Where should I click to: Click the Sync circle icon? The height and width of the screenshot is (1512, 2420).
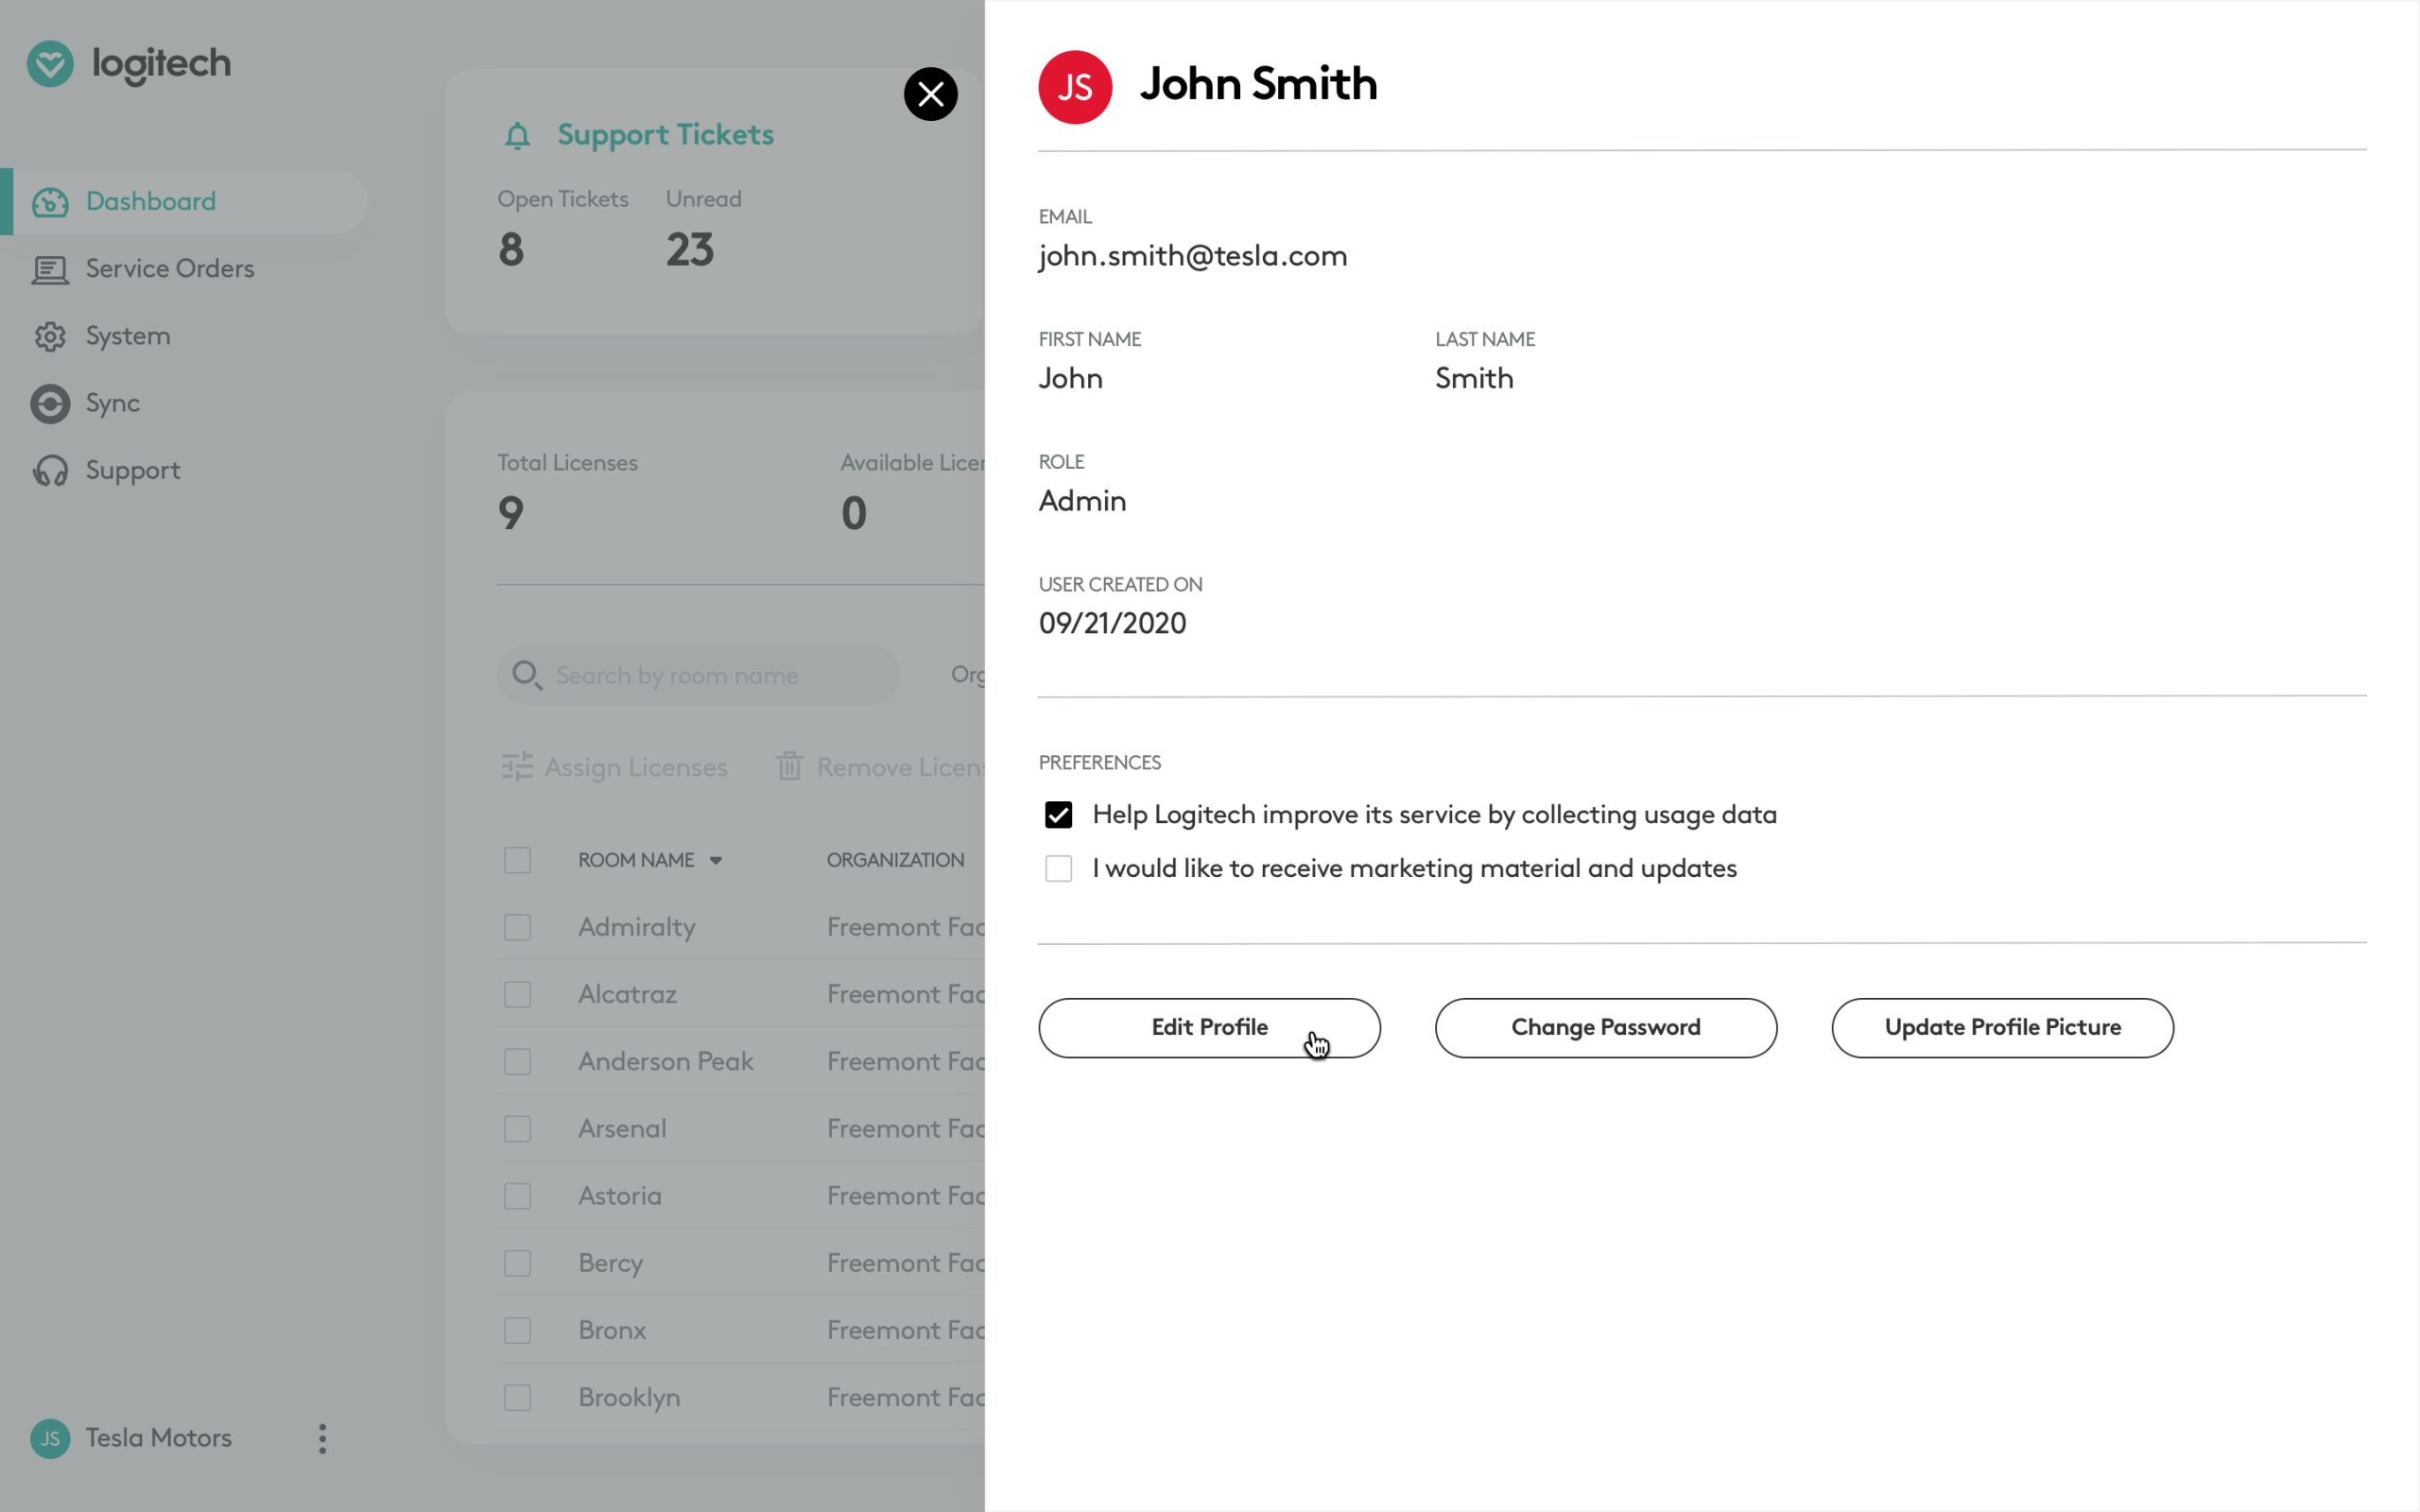click(x=50, y=403)
